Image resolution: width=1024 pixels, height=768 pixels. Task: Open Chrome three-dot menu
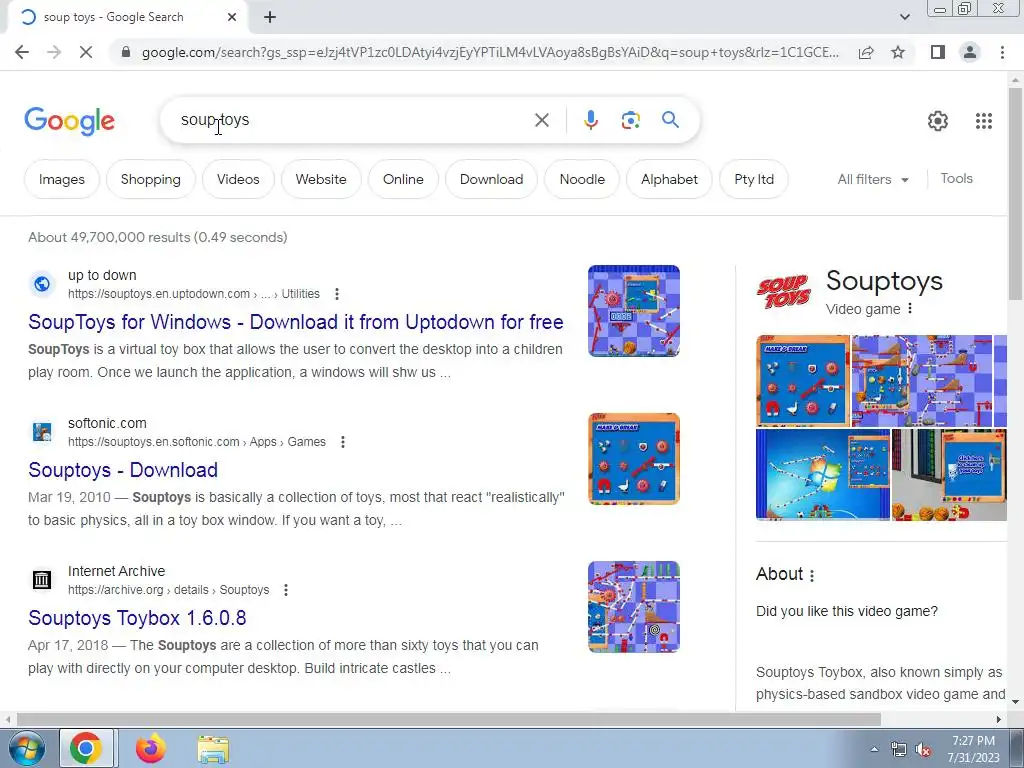(x=1002, y=52)
